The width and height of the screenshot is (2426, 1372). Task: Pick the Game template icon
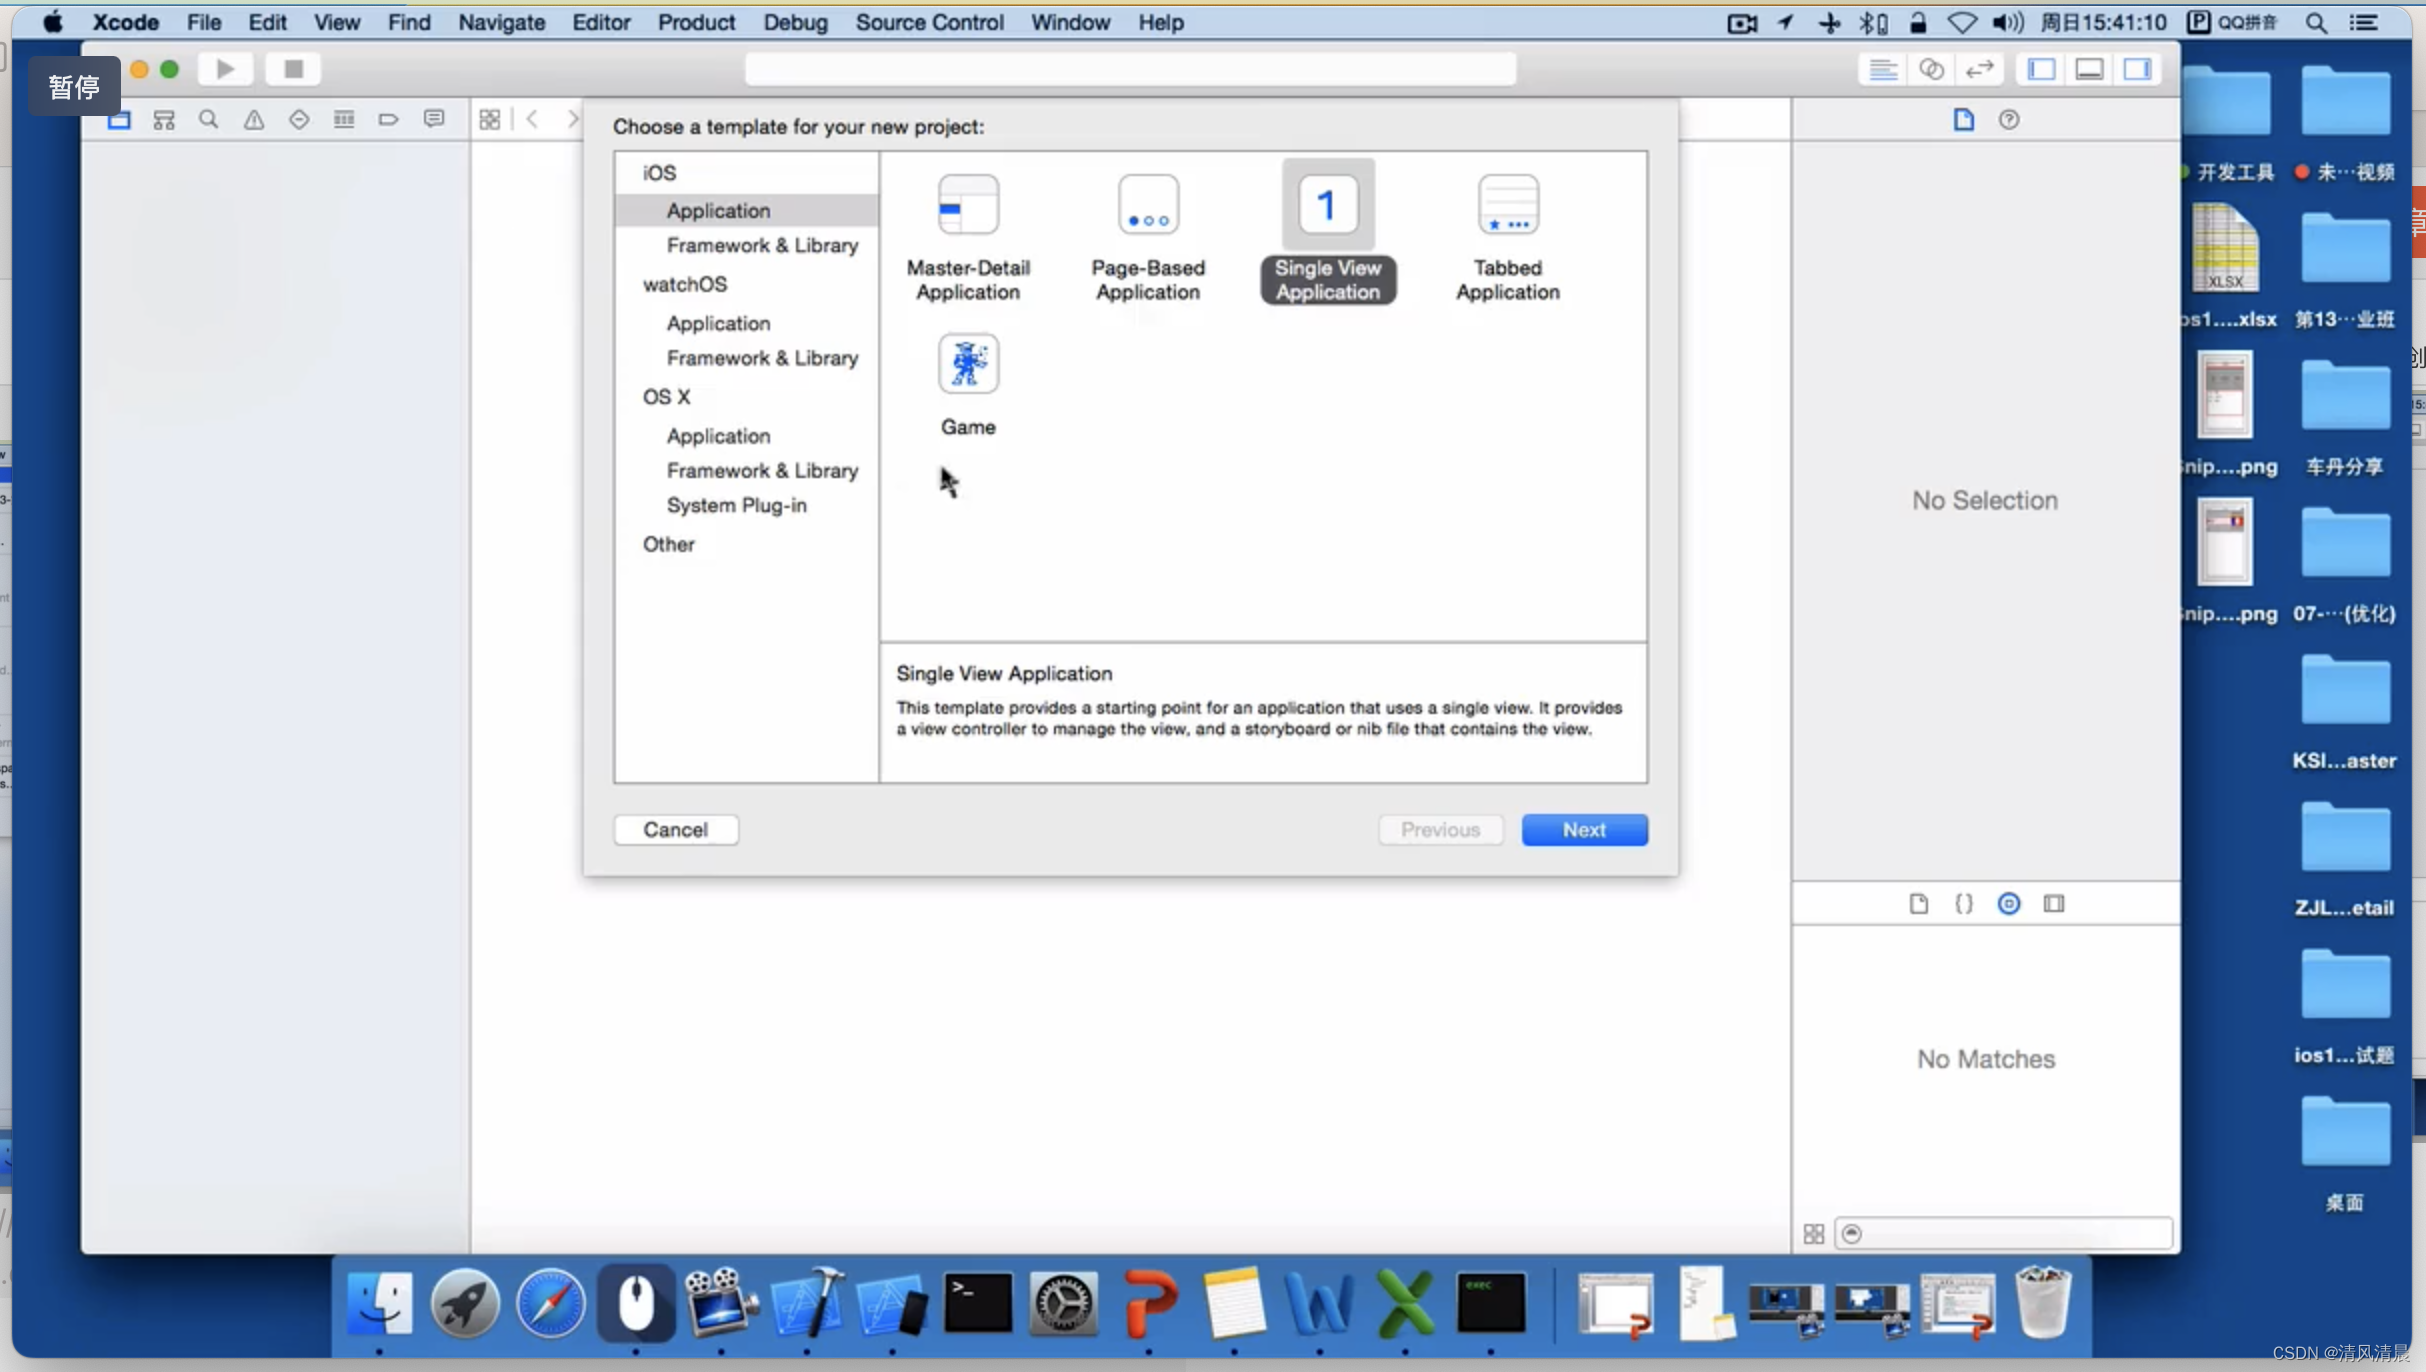point(967,364)
